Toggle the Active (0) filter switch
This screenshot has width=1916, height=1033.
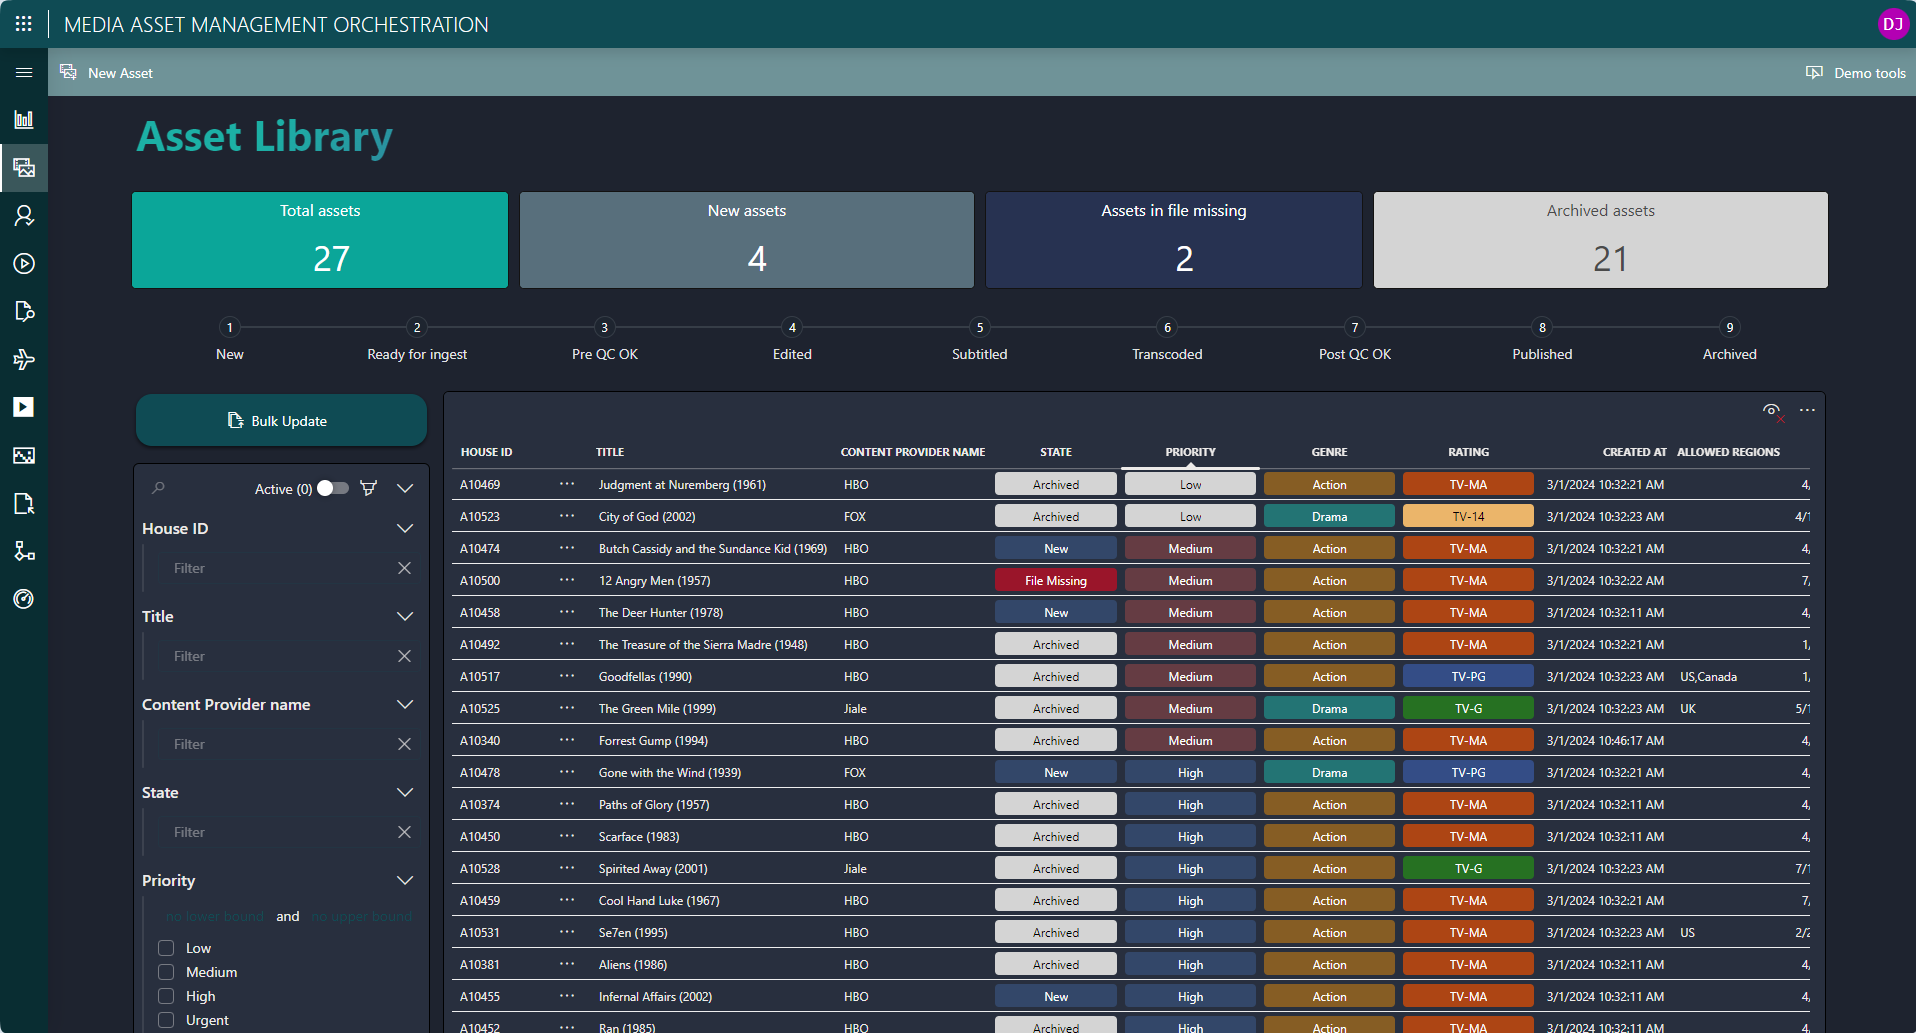[333, 488]
